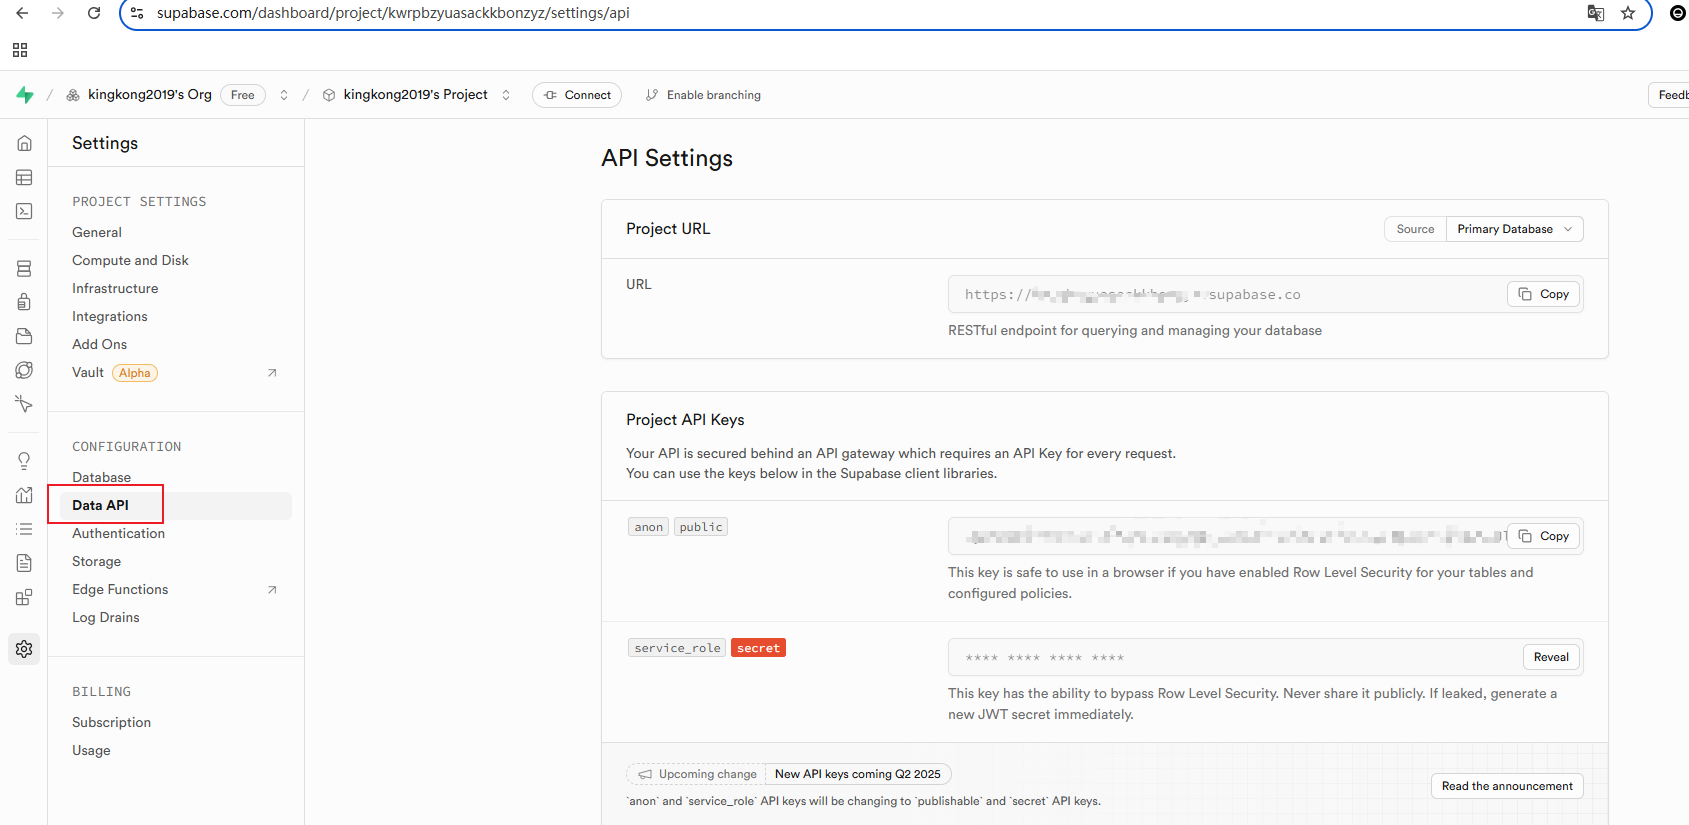
Task: Open the Authentication lock sidebar icon
Action: (24, 302)
